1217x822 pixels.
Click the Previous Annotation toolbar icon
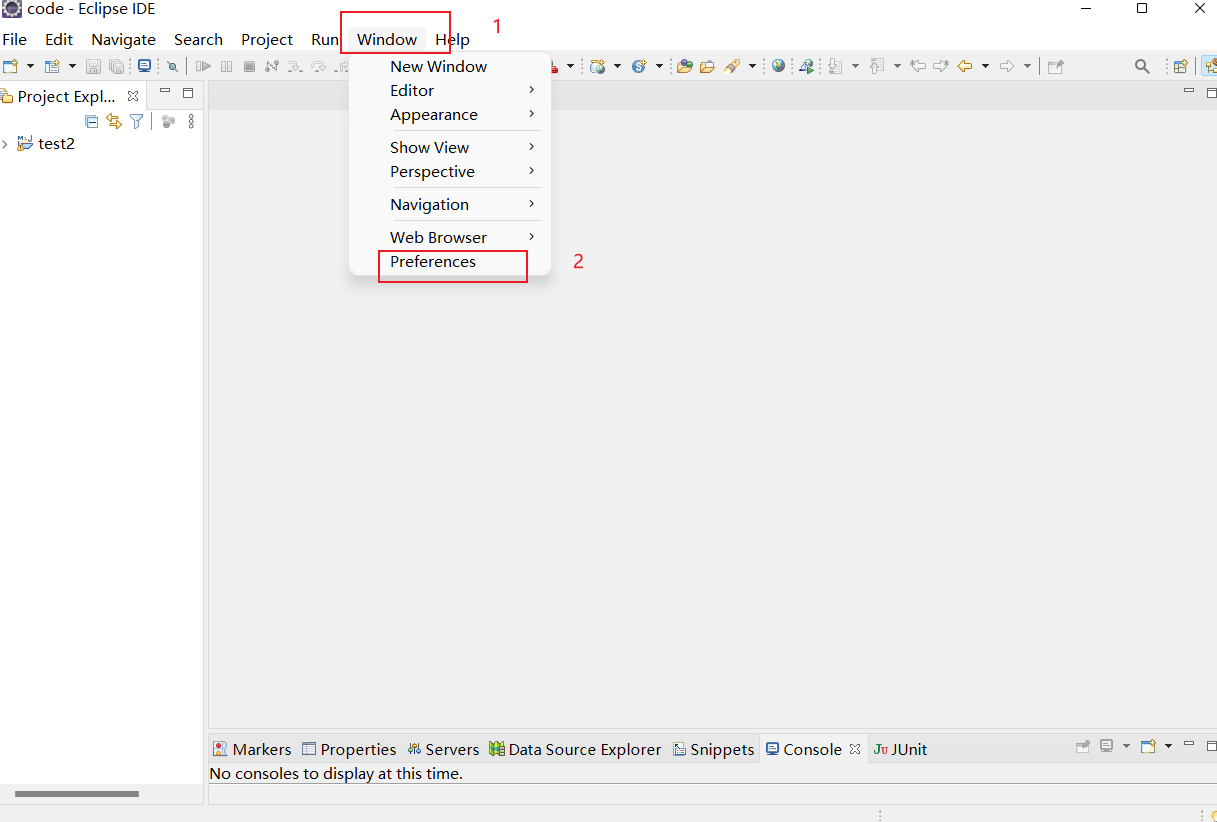click(877, 66)
